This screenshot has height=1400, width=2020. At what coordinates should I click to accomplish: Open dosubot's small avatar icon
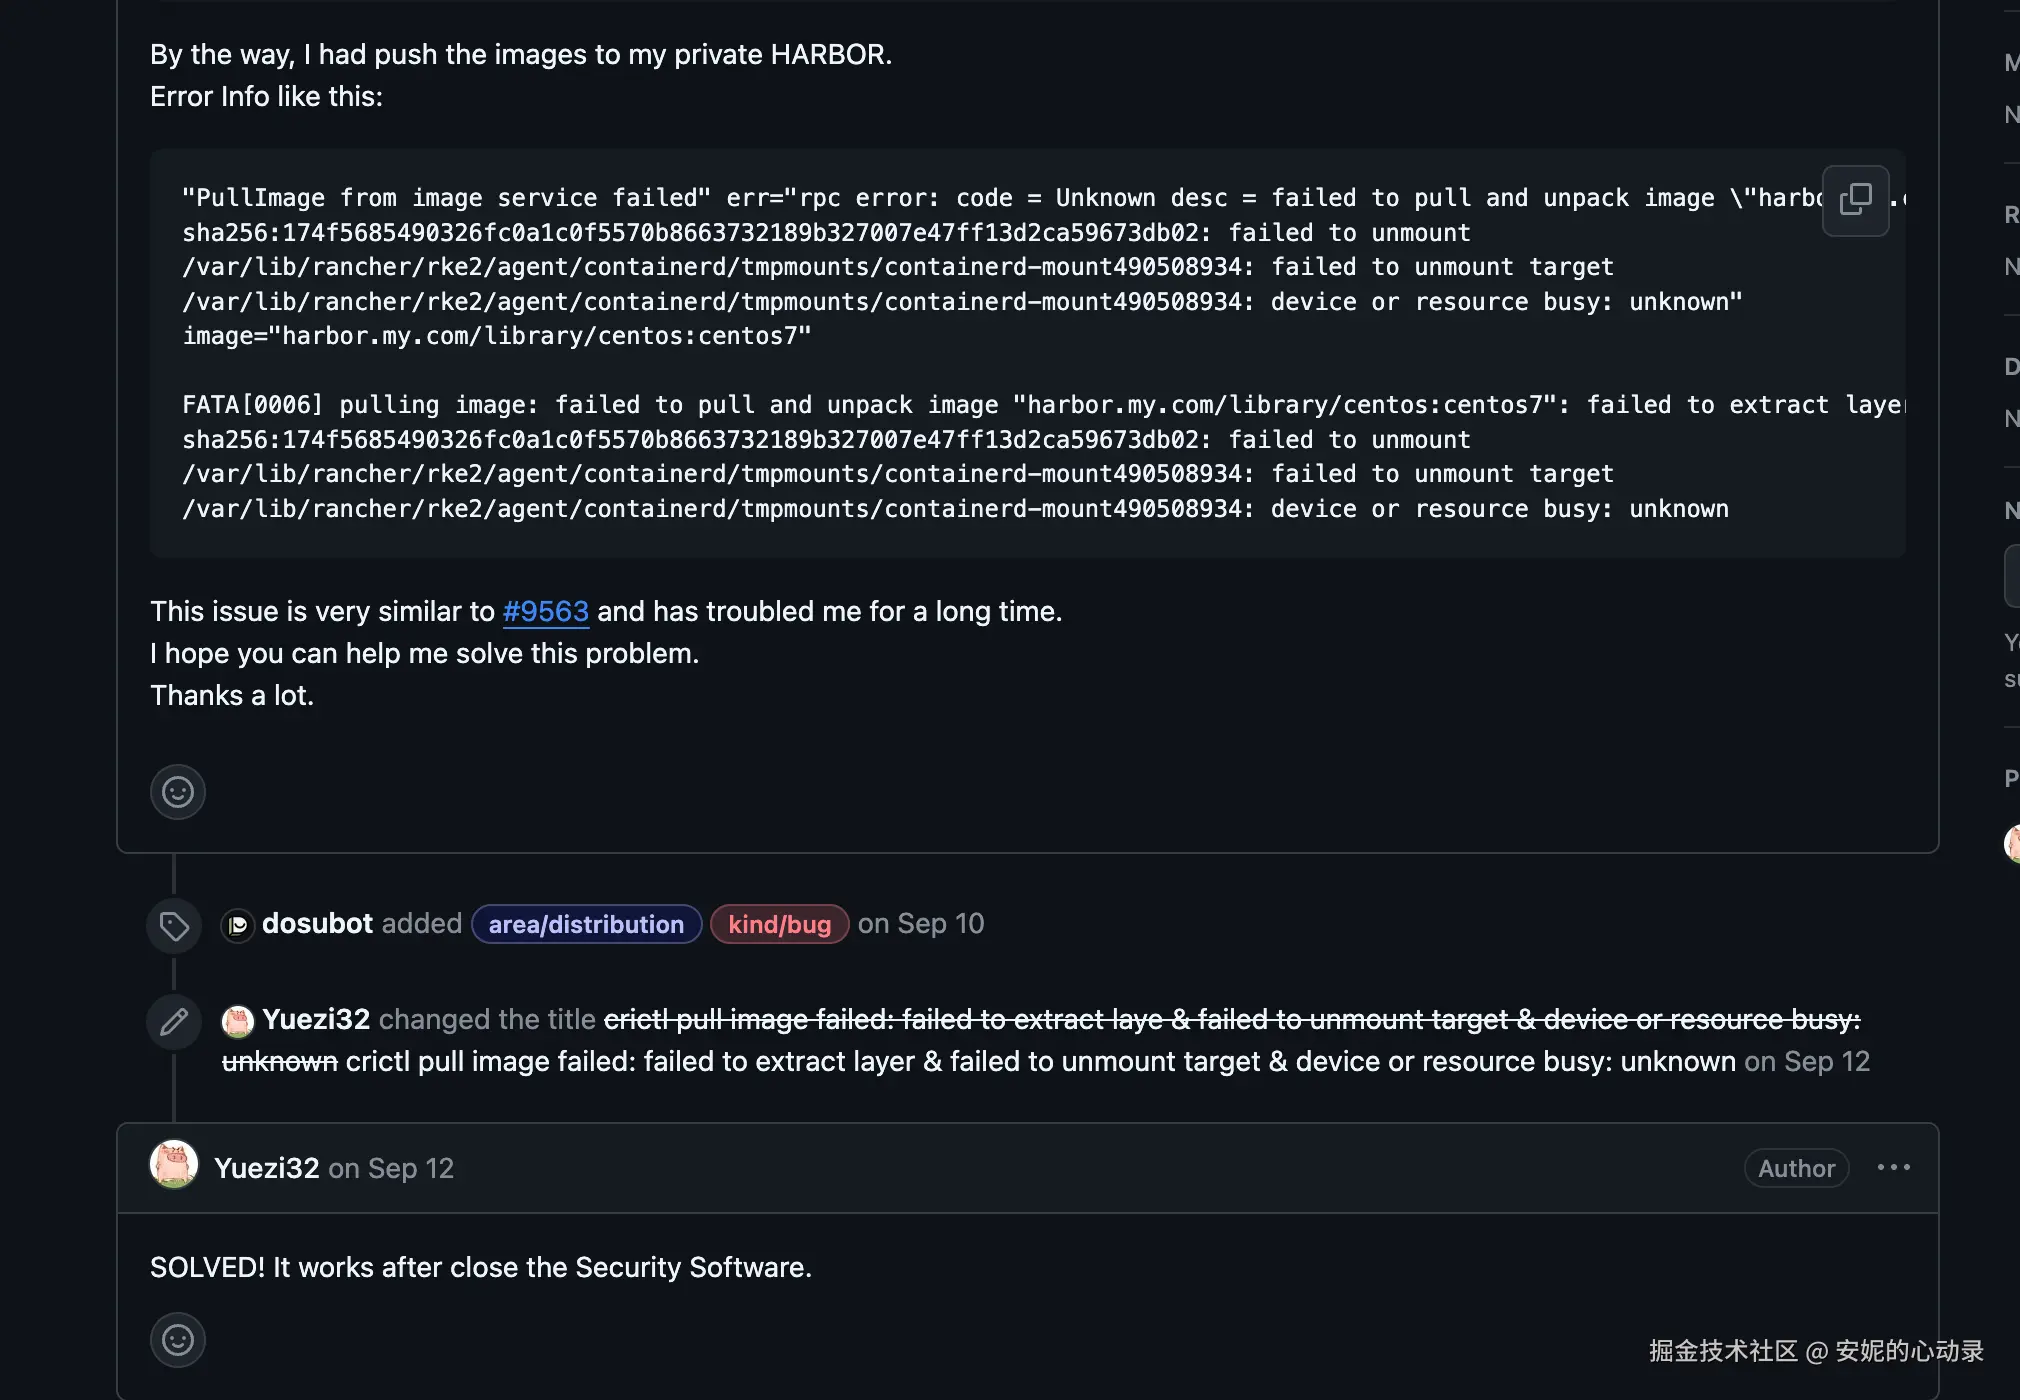(x=238, y=925)
